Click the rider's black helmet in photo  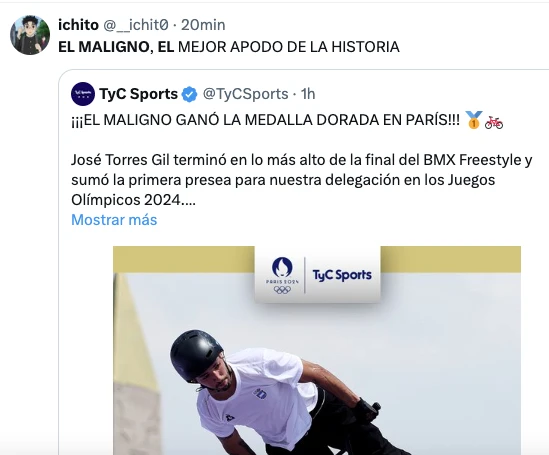(196, 354)
